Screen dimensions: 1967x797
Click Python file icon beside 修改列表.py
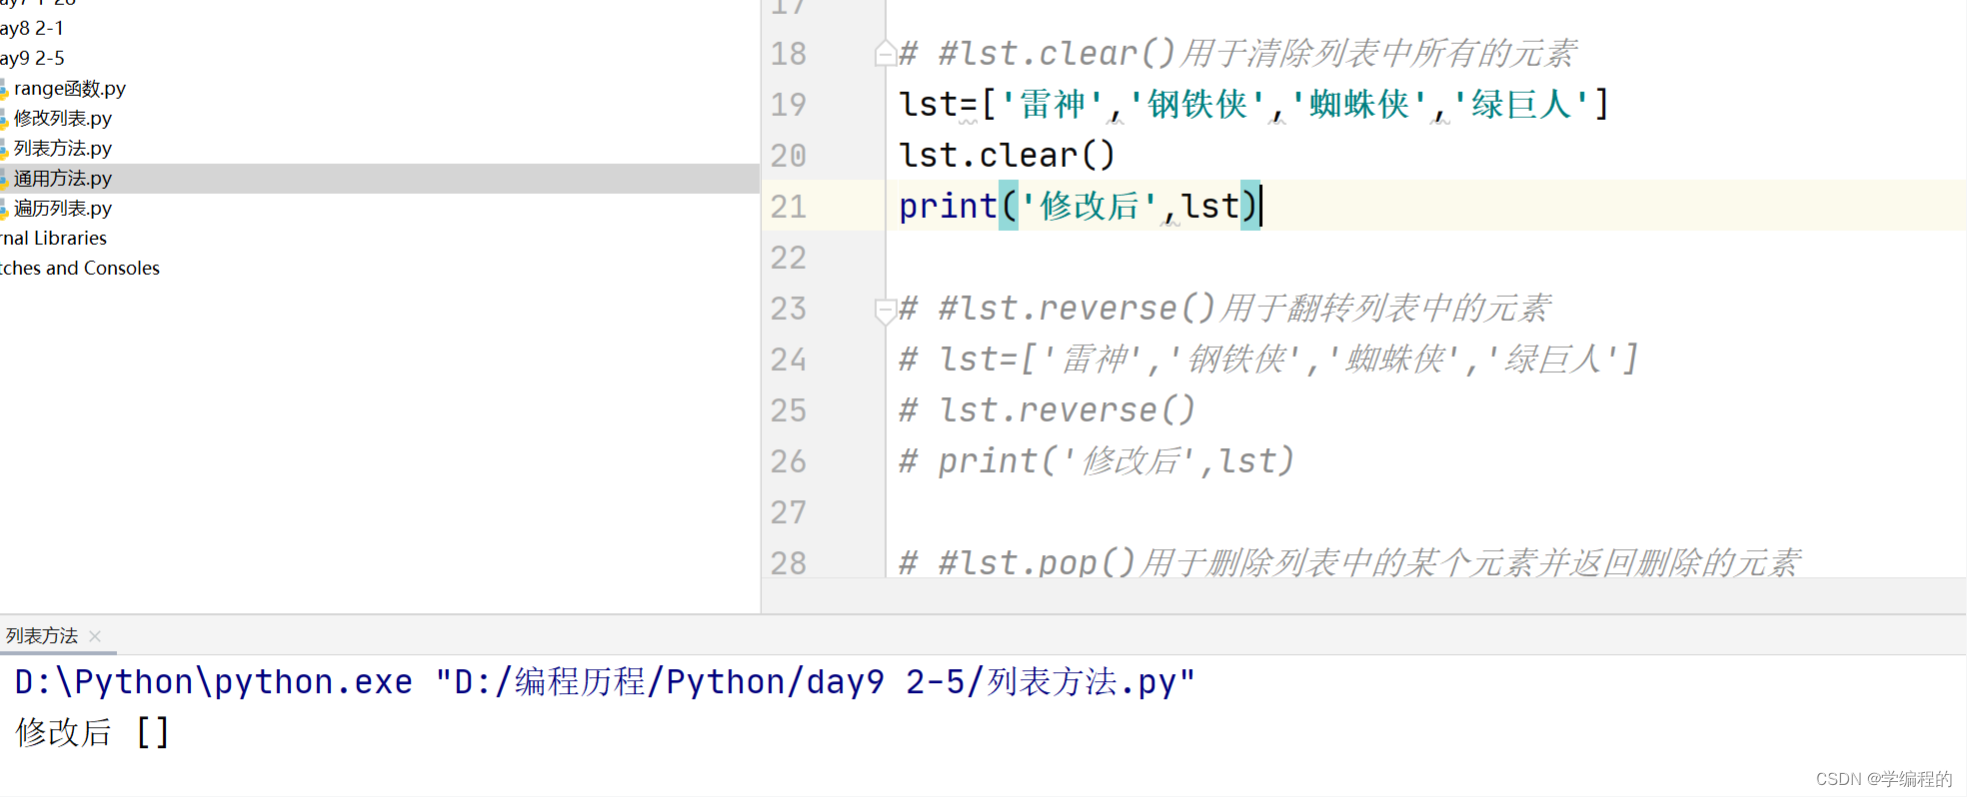(x=4, y=119)
